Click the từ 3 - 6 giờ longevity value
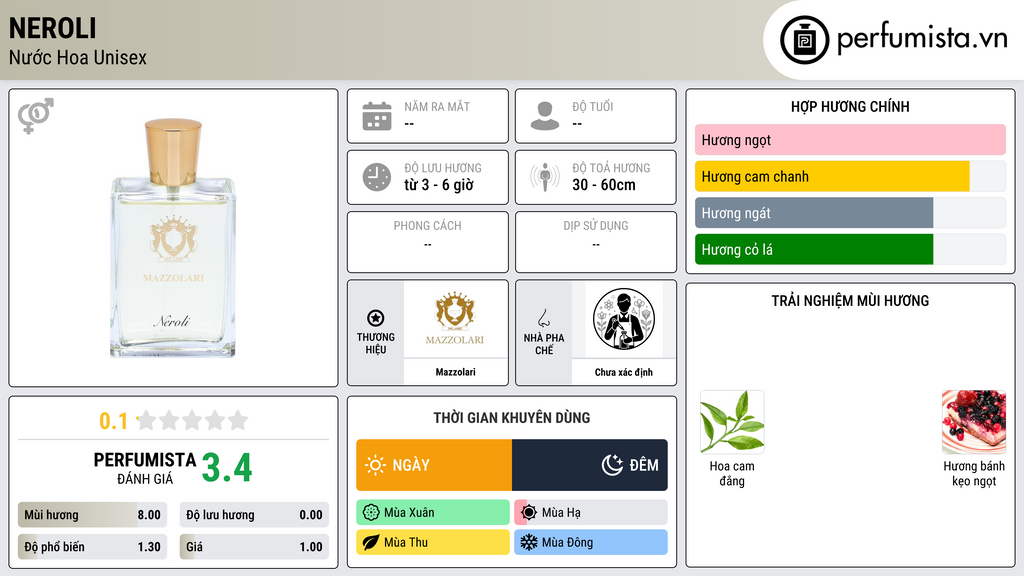1024x576 pixels. [x=439, y=185]
